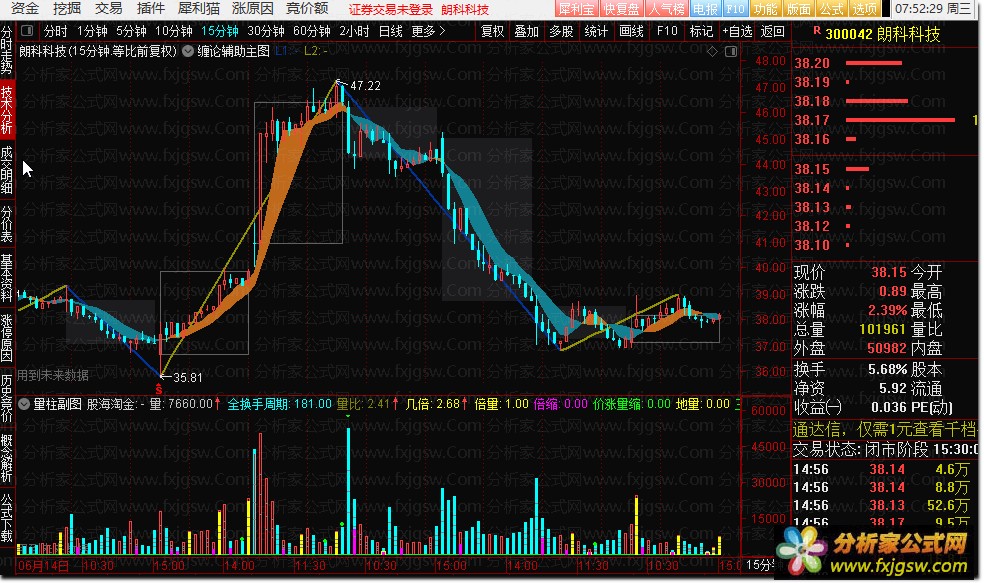The image size is (984, 583).
Task: Open the 资金 menu
Action: pyautogui.click(x=24, y=9)
